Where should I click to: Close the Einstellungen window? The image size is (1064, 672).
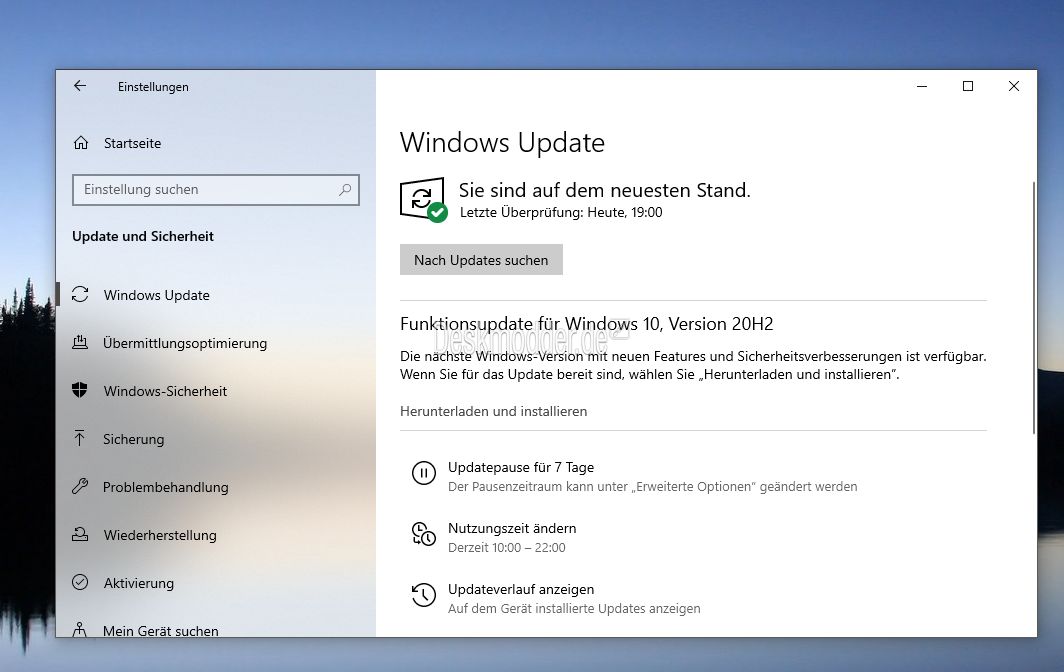pyautogui.click(x=1014, y=86)
